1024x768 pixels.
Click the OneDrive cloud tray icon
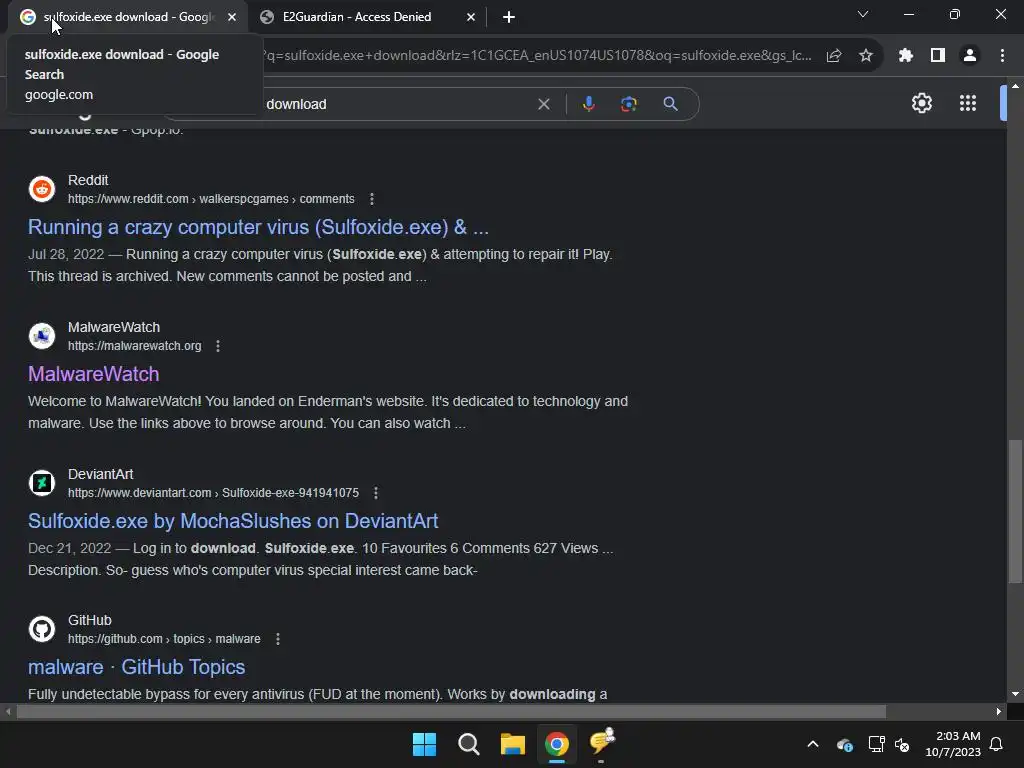[x=844, y=744]
